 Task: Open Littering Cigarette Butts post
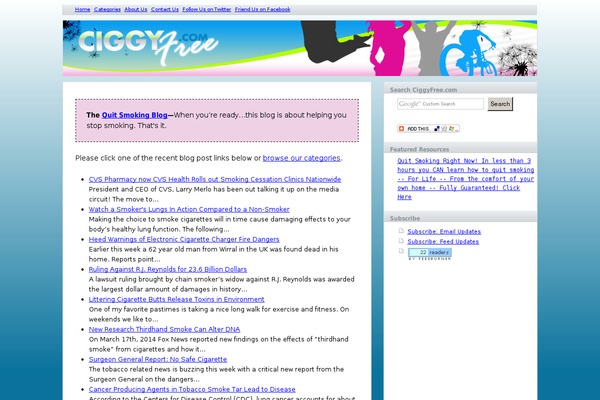click(176, 299)
